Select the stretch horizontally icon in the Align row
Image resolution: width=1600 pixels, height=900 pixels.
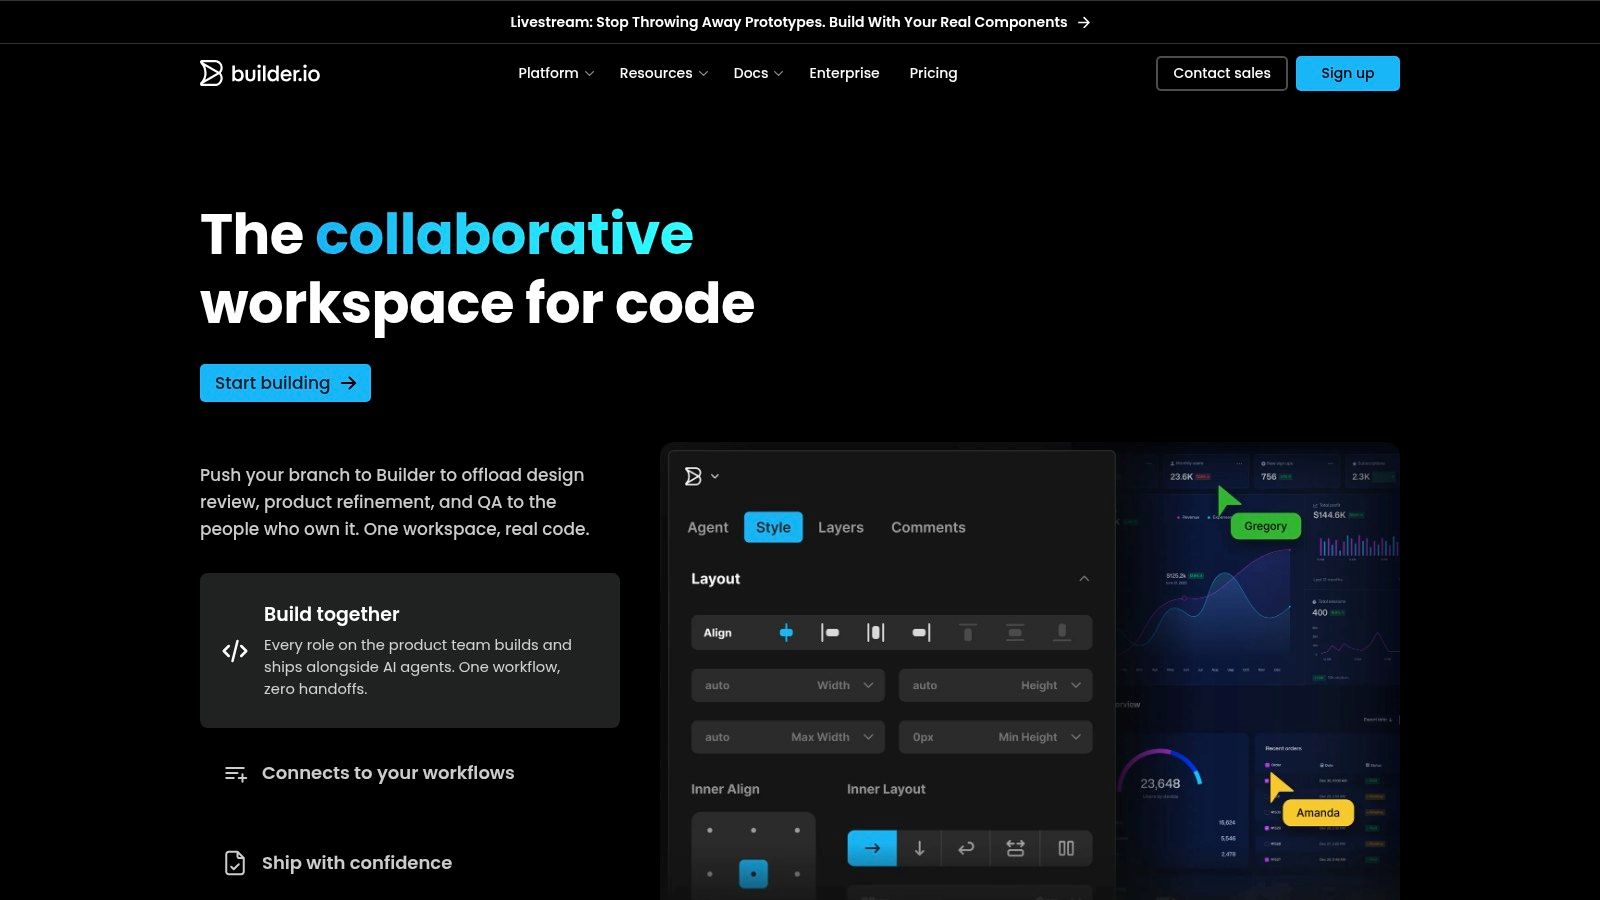click(876, 632)
